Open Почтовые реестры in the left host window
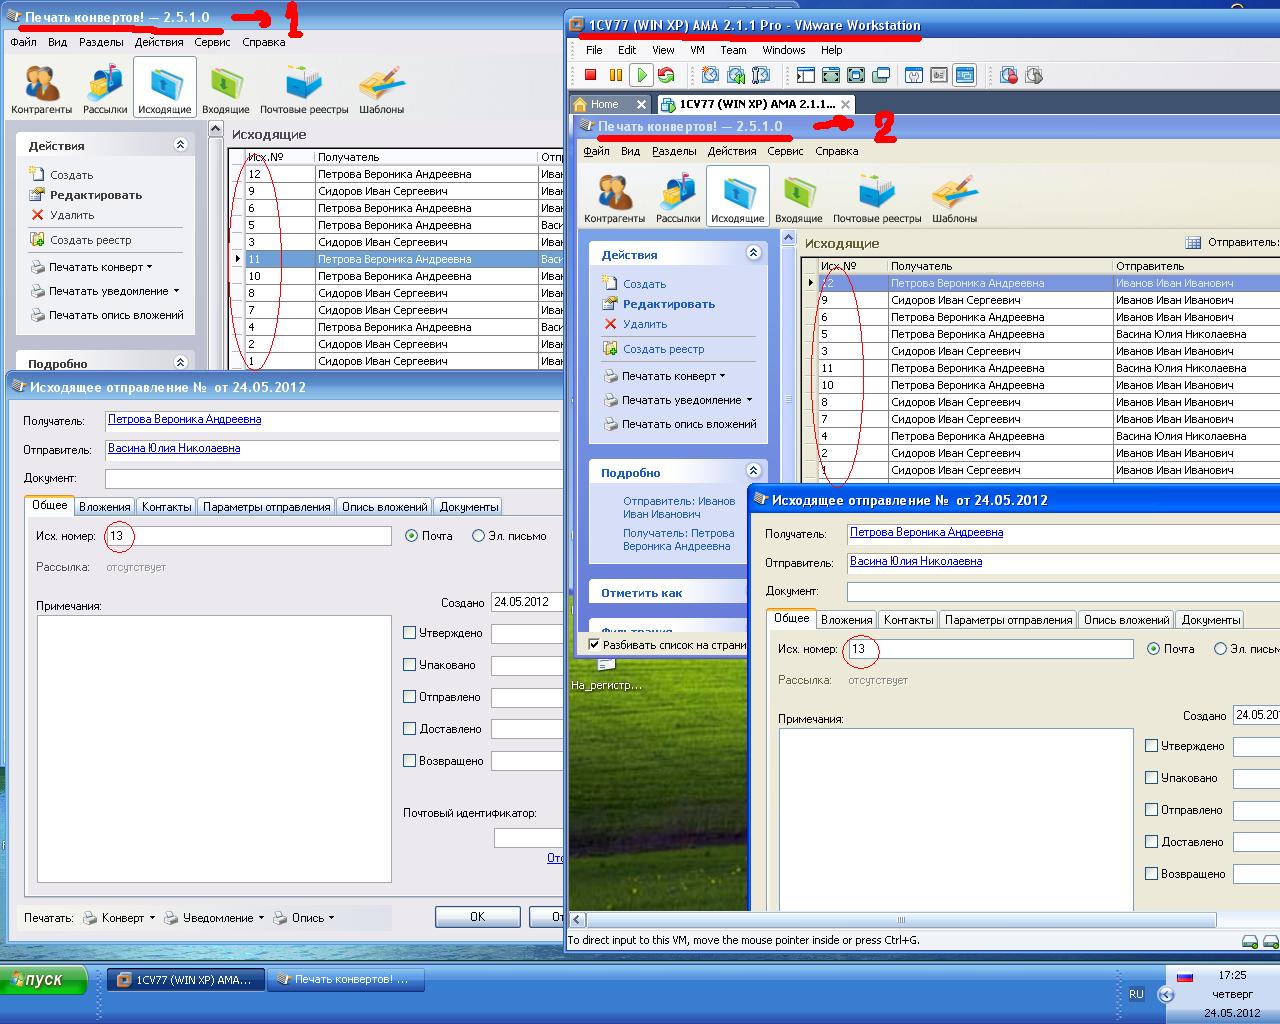Viewport: 1280px width, 1024px height. pyautogui.click(x=304, y=89)
